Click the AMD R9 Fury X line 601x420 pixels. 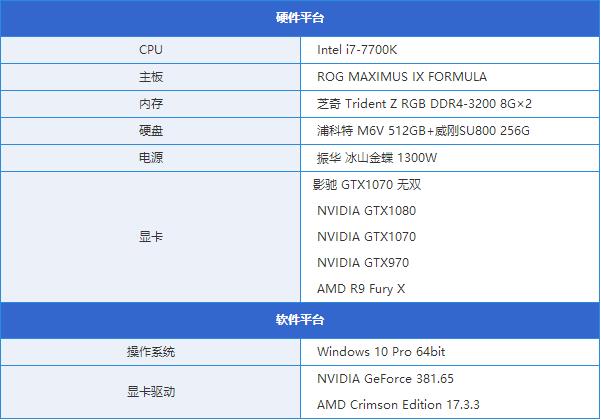pos(361,289)
